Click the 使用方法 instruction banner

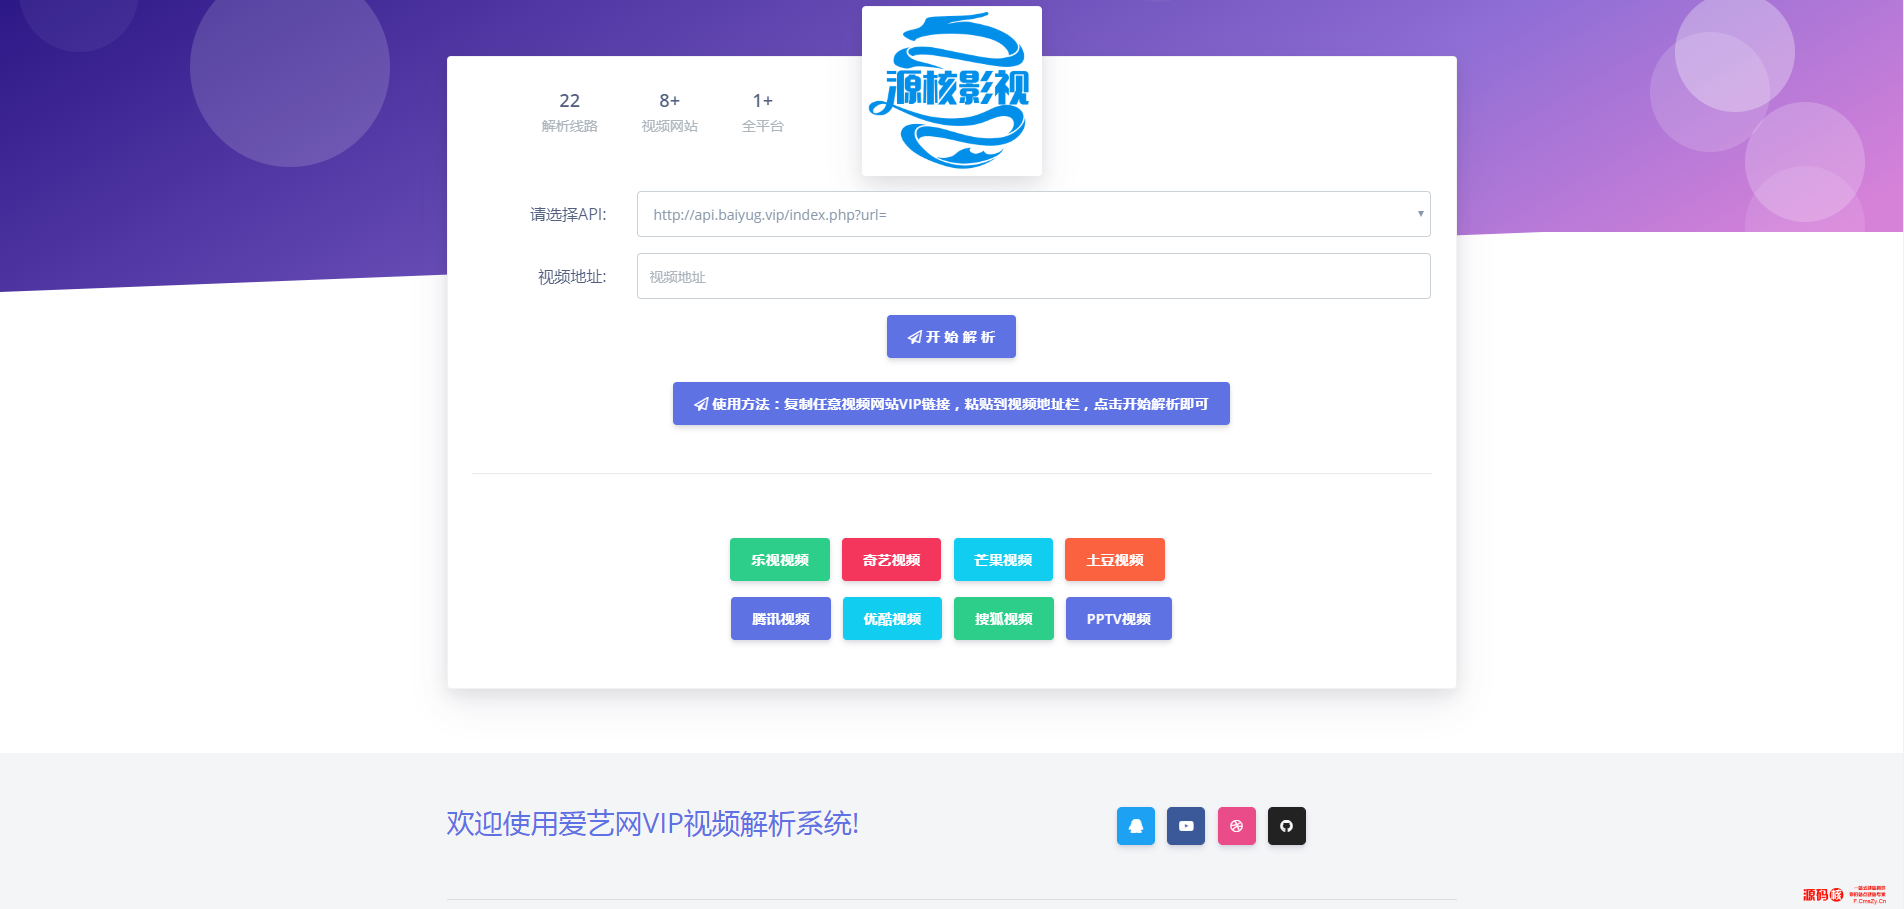click(x=951, y=404)
